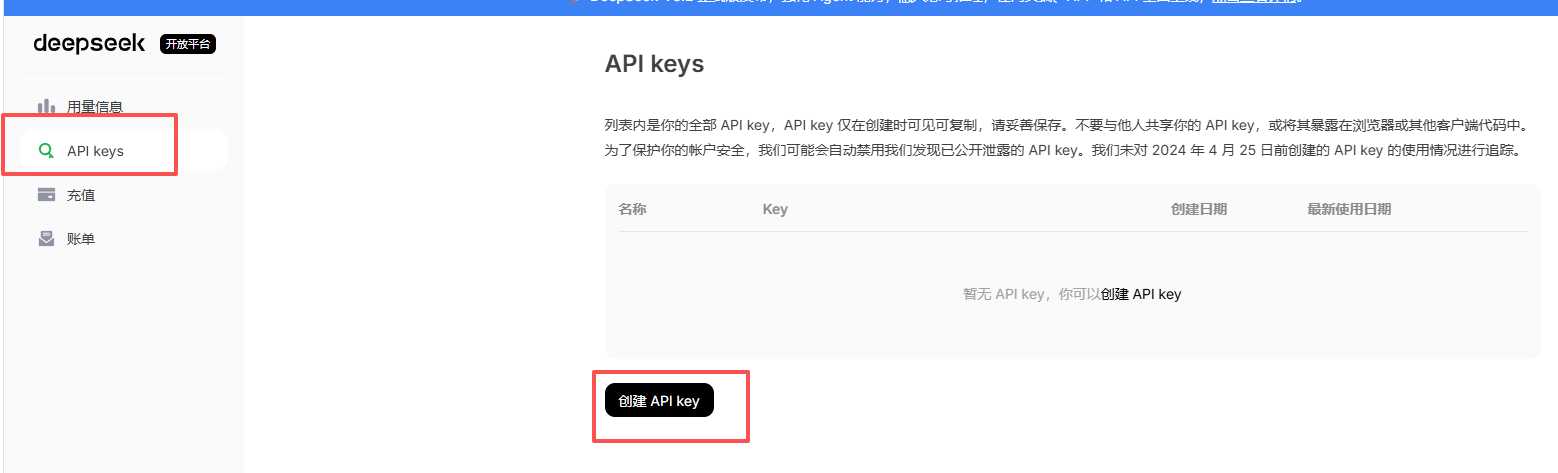Viewport: 1558px width, 473px height.
Task: Click the inbox icon beside 账单
Action: [x=46, y=239]
